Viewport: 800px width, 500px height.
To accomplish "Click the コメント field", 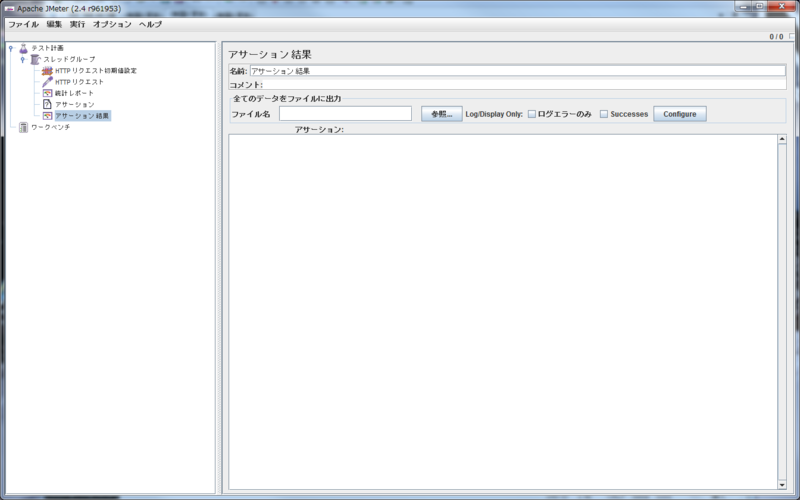I will point(524,85).
